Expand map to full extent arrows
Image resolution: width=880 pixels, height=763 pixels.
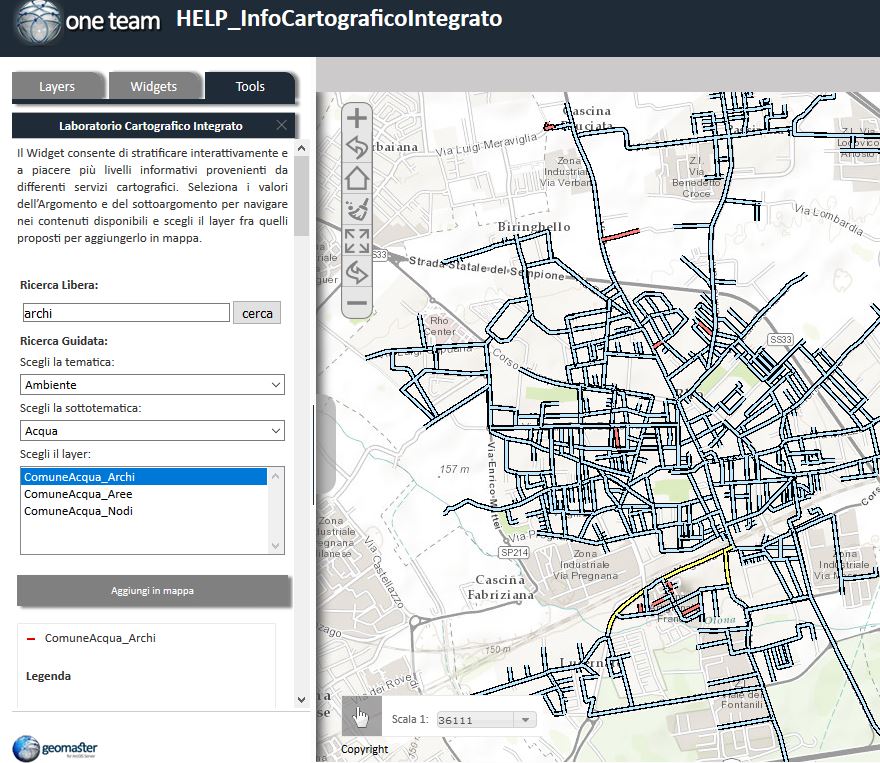(x=357, y=241)
